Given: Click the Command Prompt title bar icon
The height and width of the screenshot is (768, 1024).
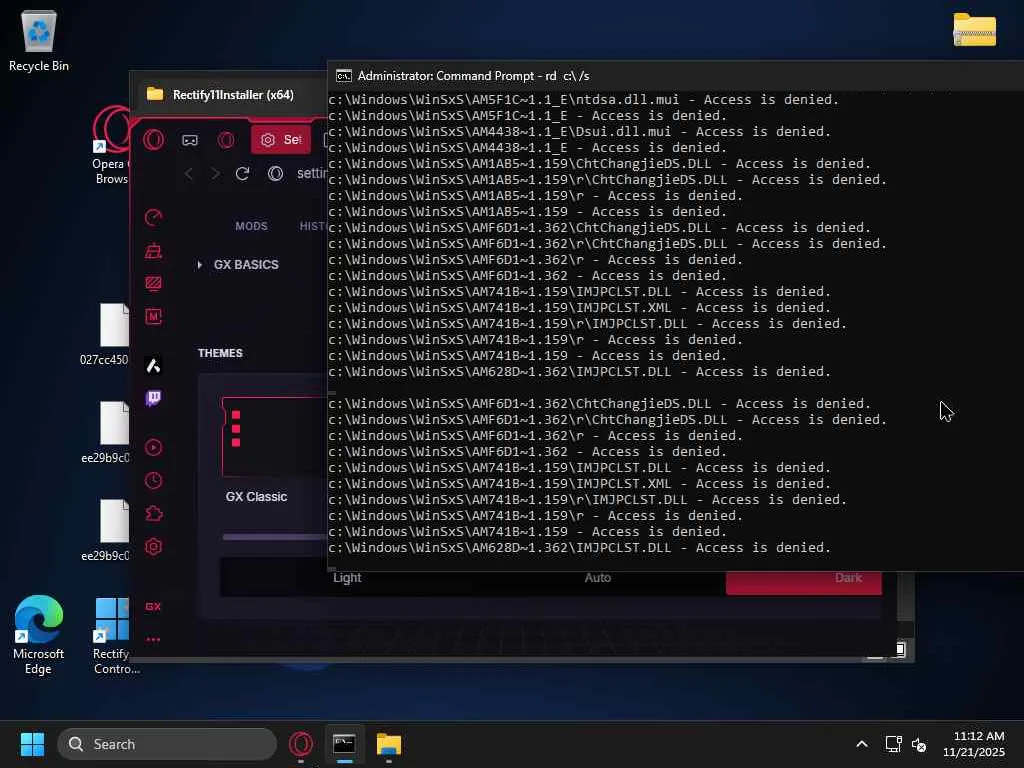Looking at the screenshot, I should coord(344,76).
